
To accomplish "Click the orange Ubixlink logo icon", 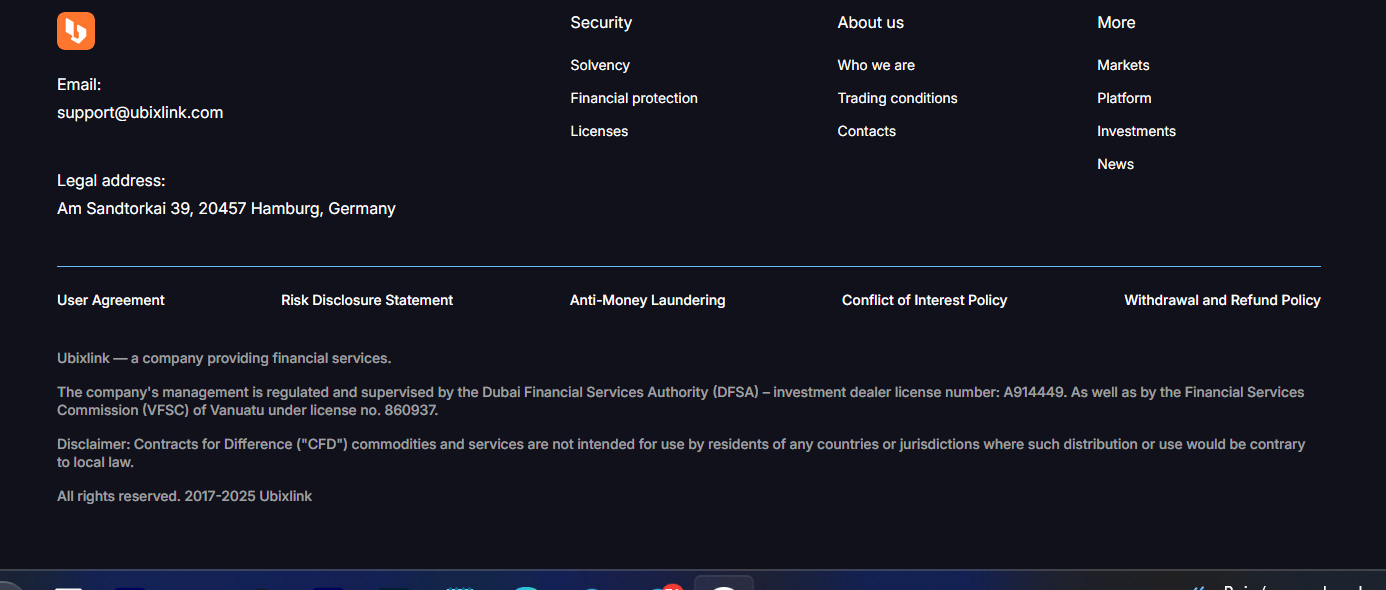I will (x=76, y=31).
